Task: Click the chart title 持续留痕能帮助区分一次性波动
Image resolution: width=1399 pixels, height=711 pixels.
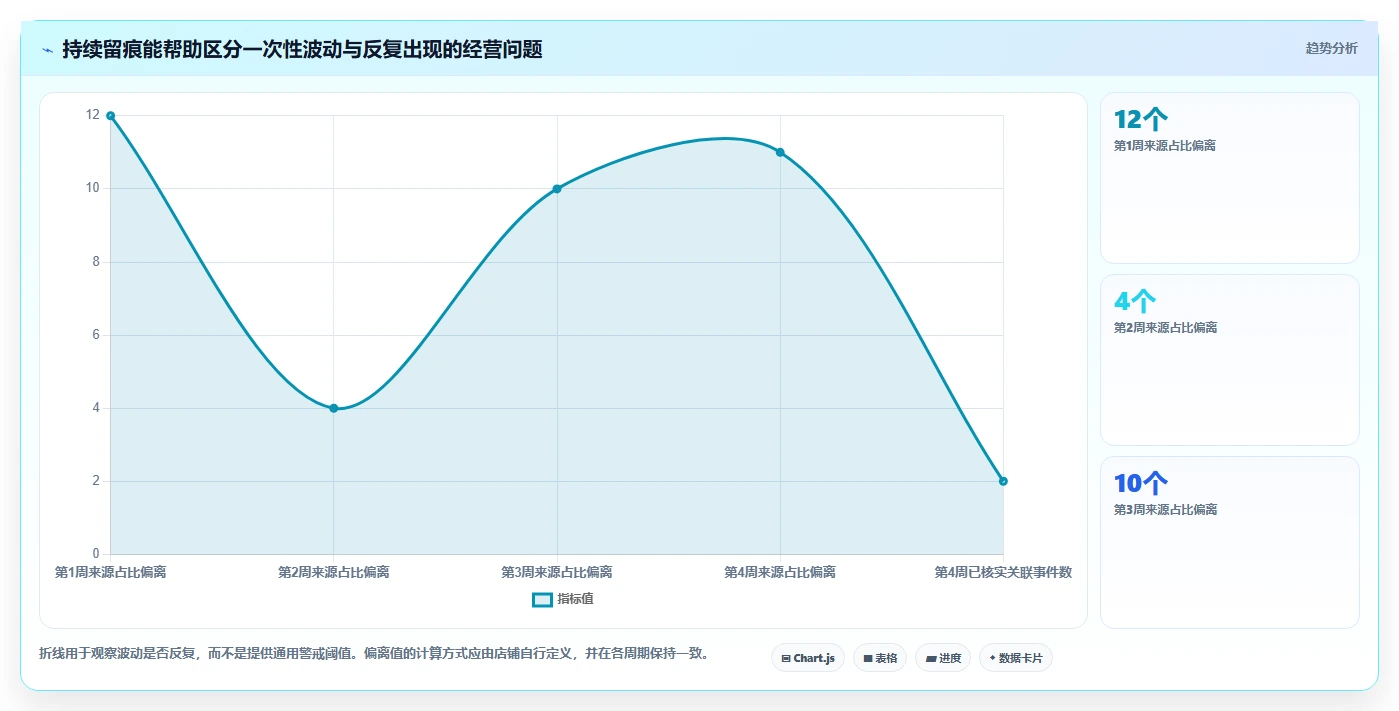Action: 302,49
